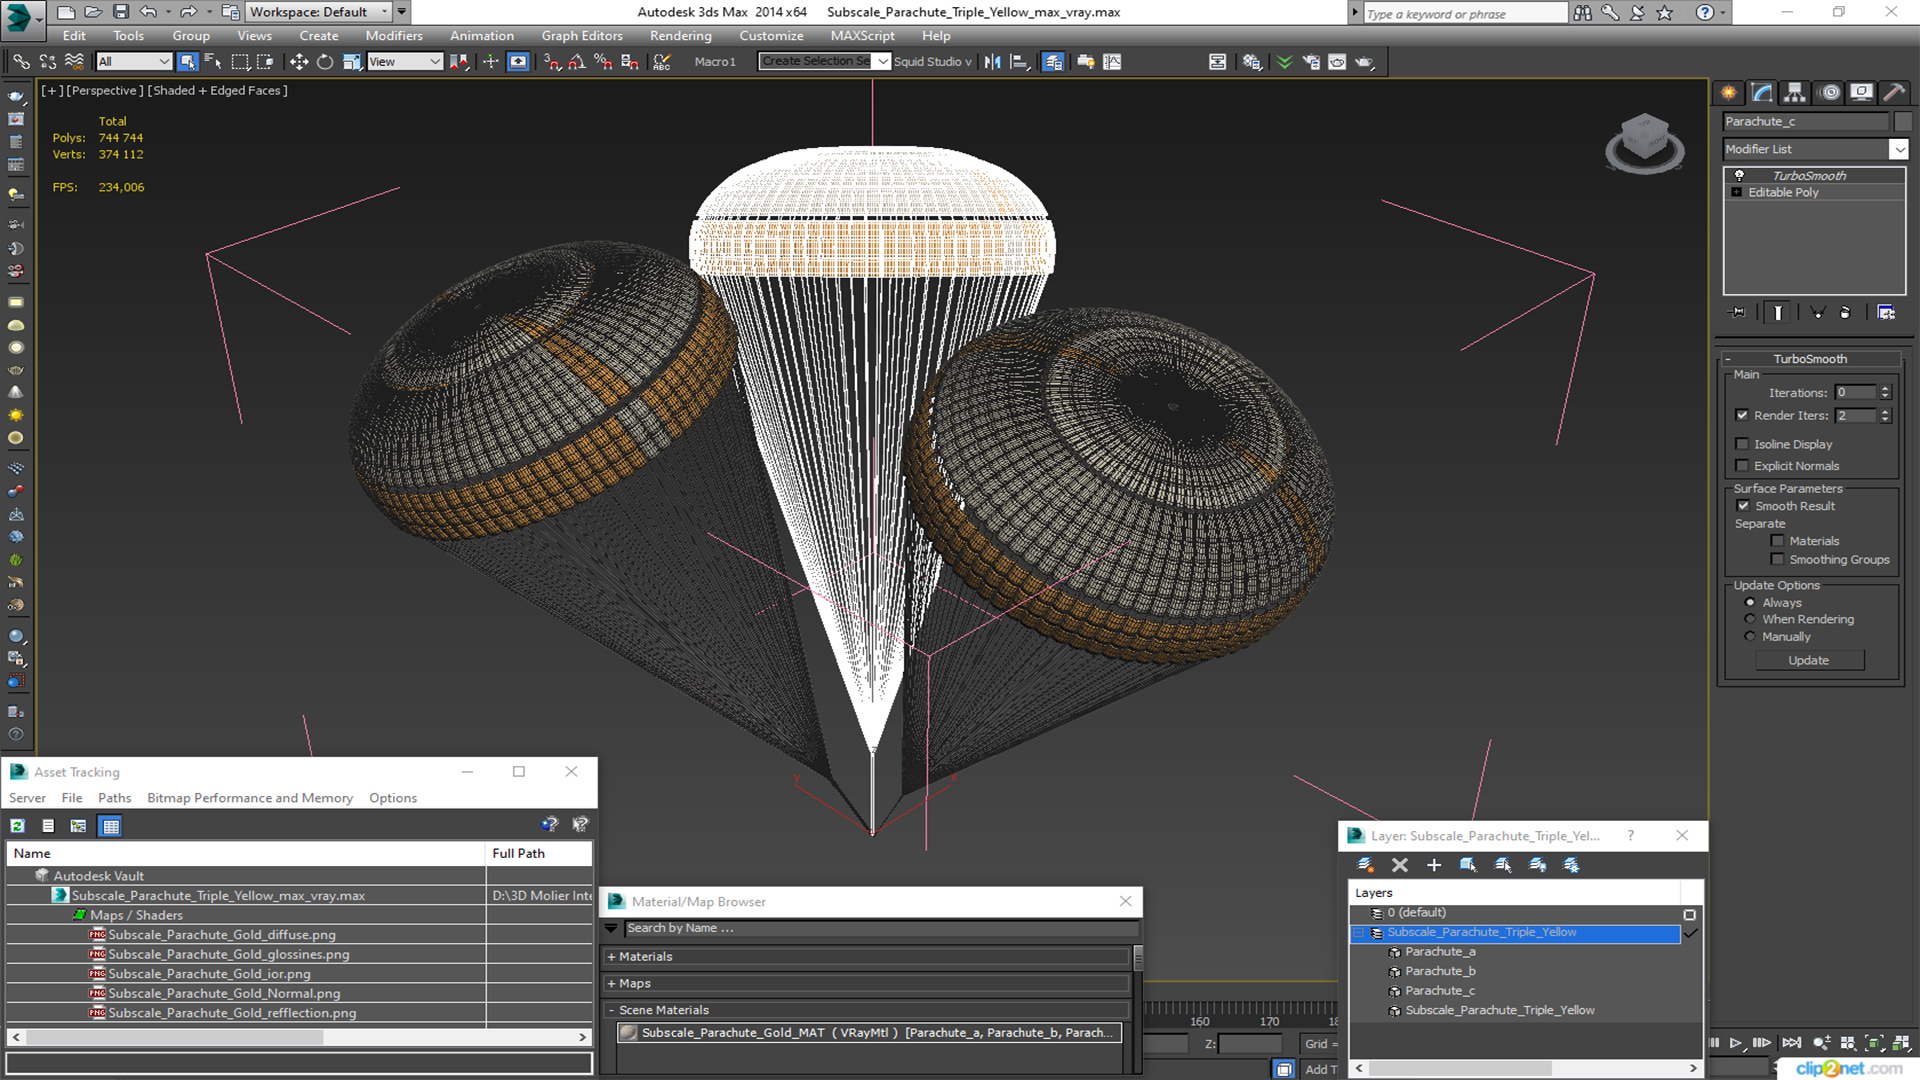
Task: Click the Align tool icon
Action: coord(1019,62)
